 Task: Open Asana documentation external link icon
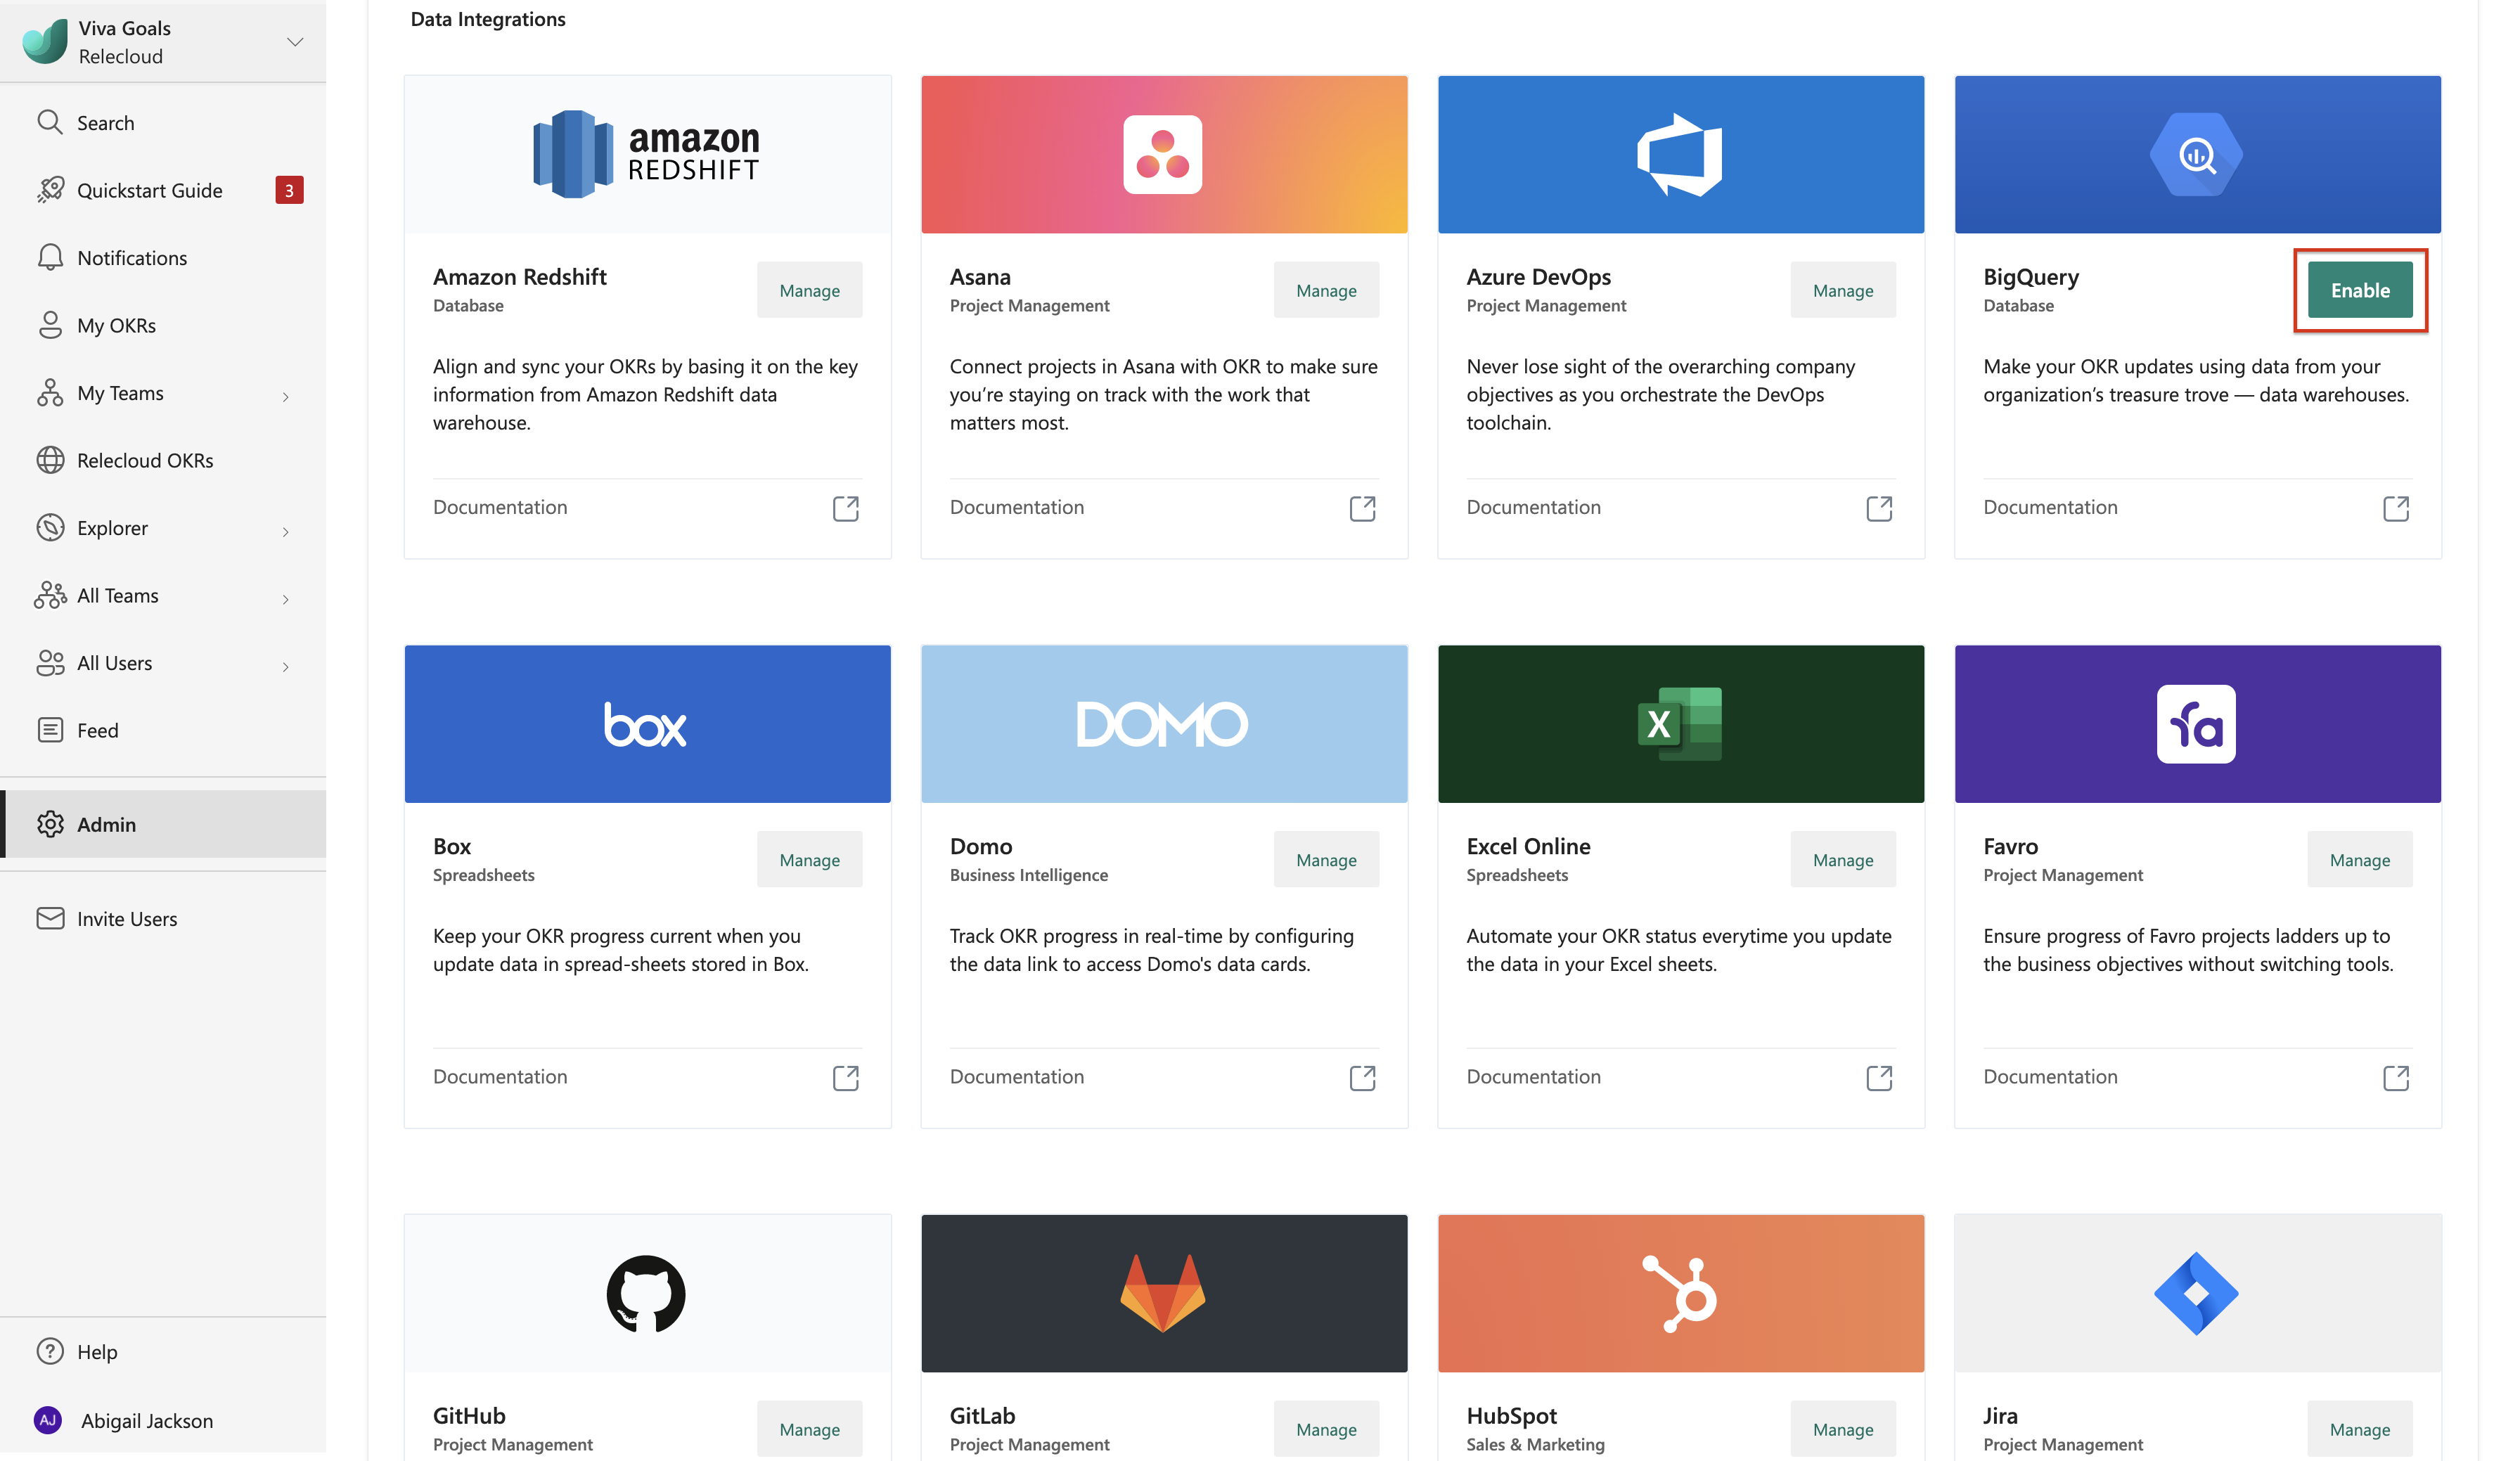coord(1363,508)
